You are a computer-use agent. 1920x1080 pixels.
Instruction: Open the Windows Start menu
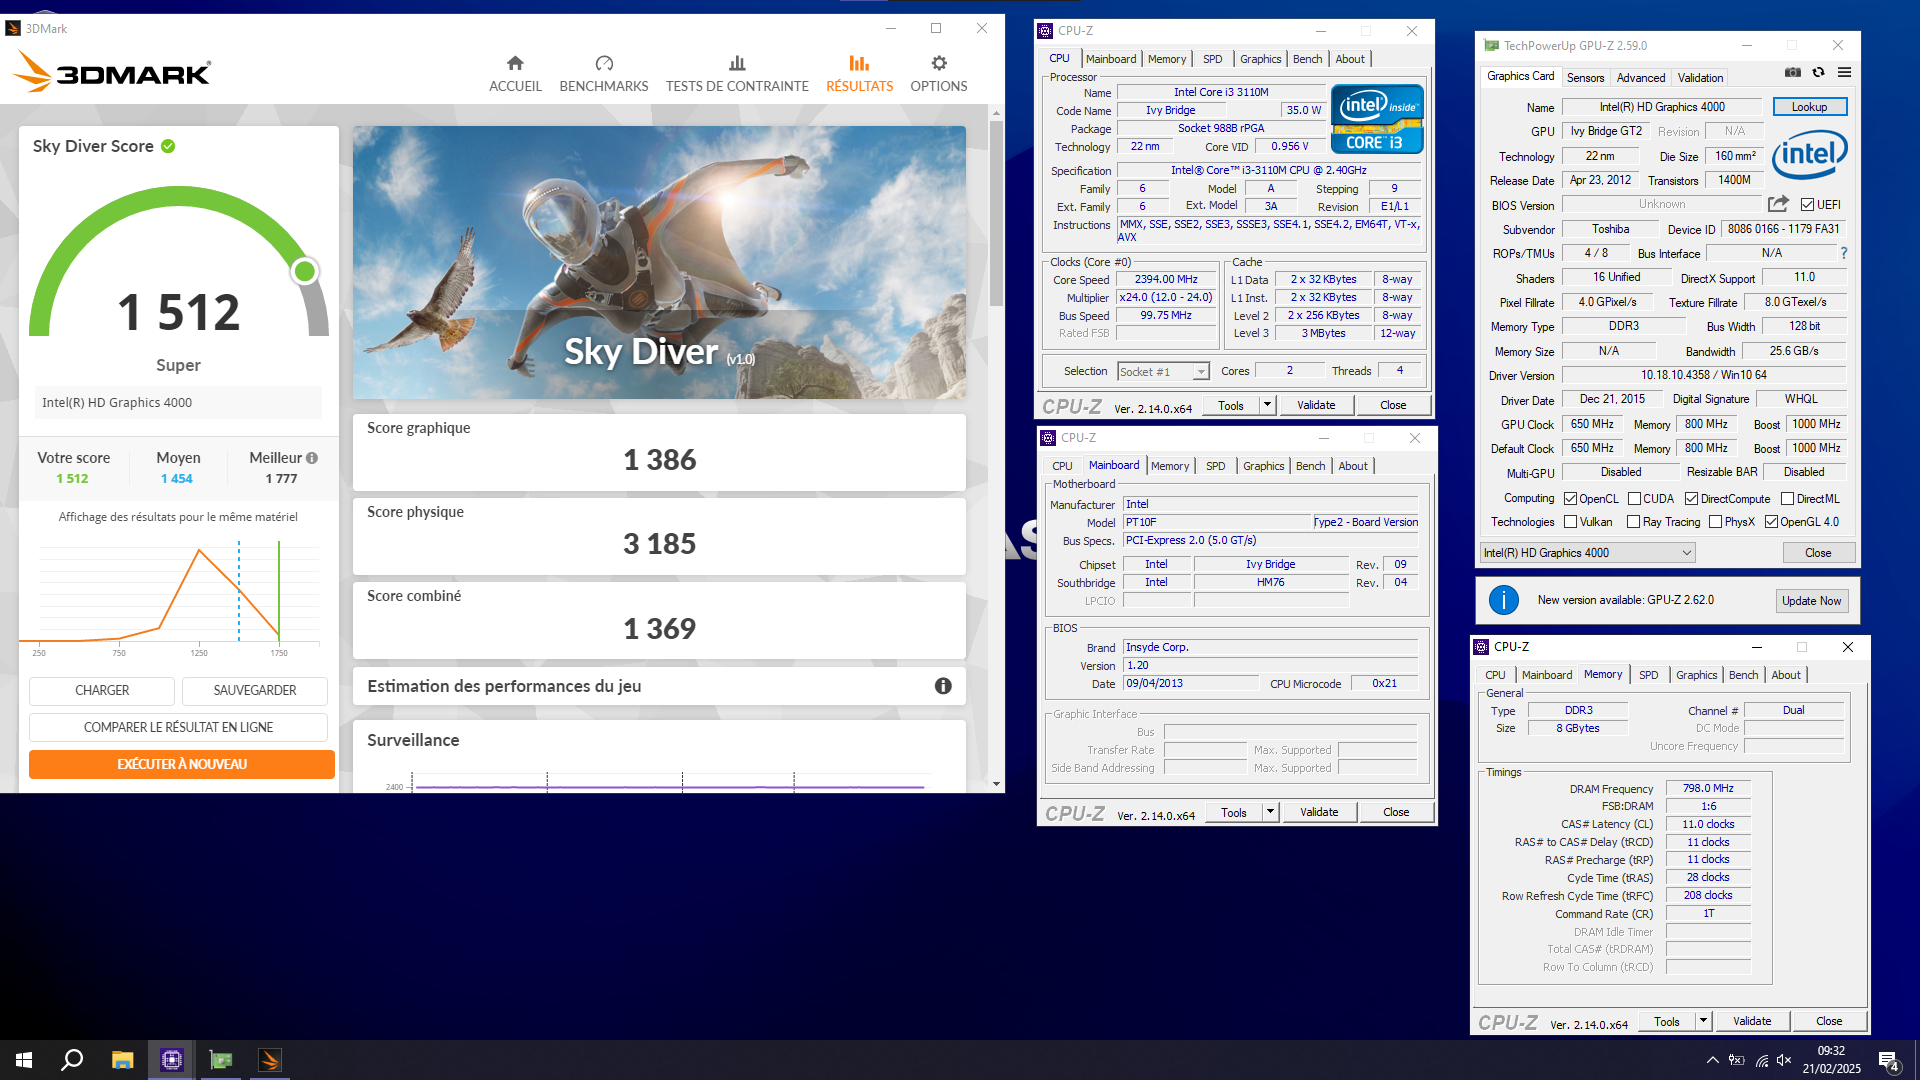(24, 1060)
